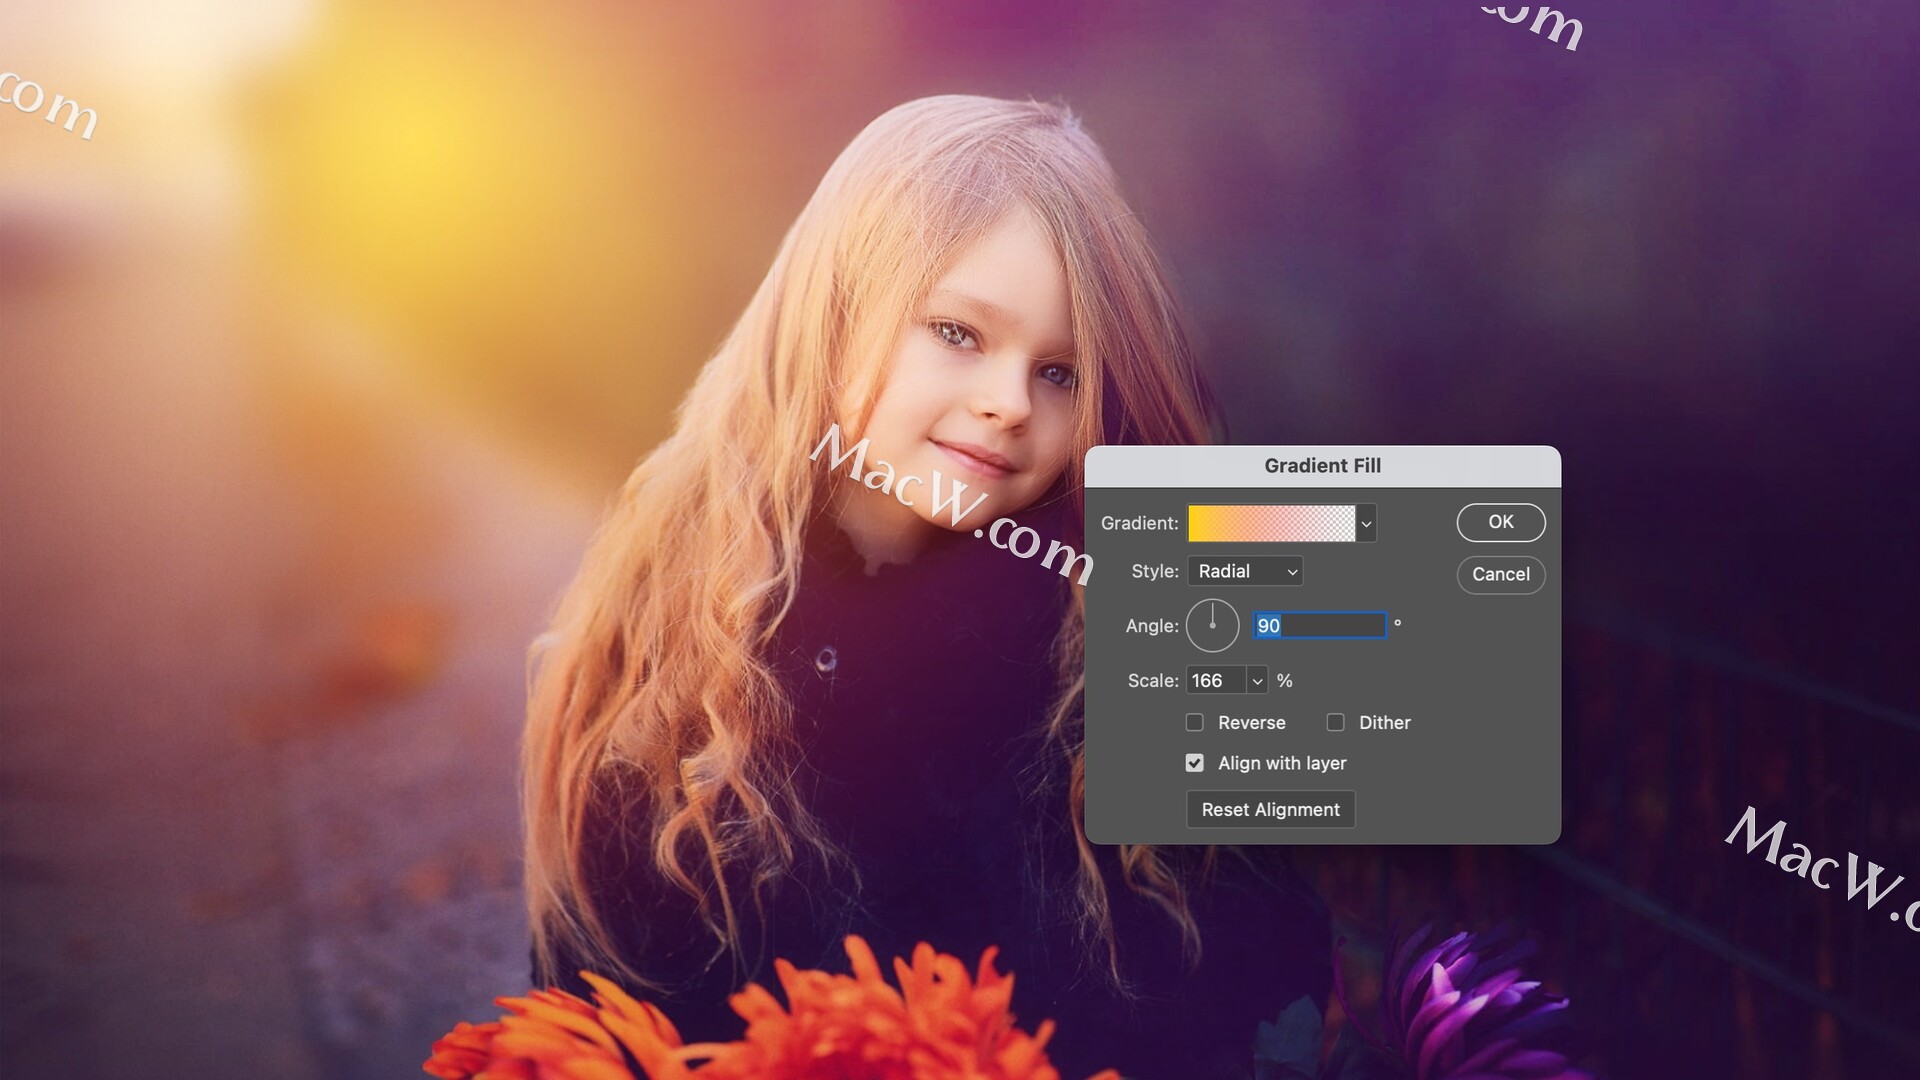
Task: Click into the Scale field showing 166
Action: click(x=1215, y=681)
